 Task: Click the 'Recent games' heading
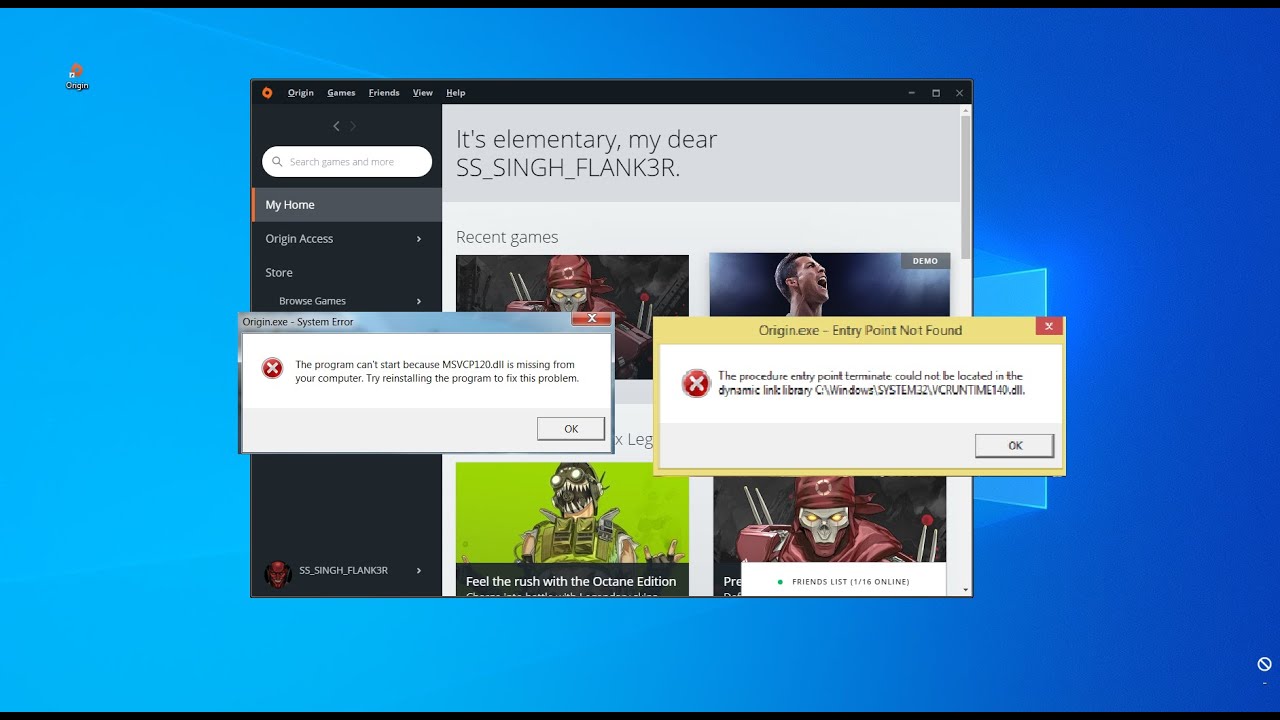[507, 237]
